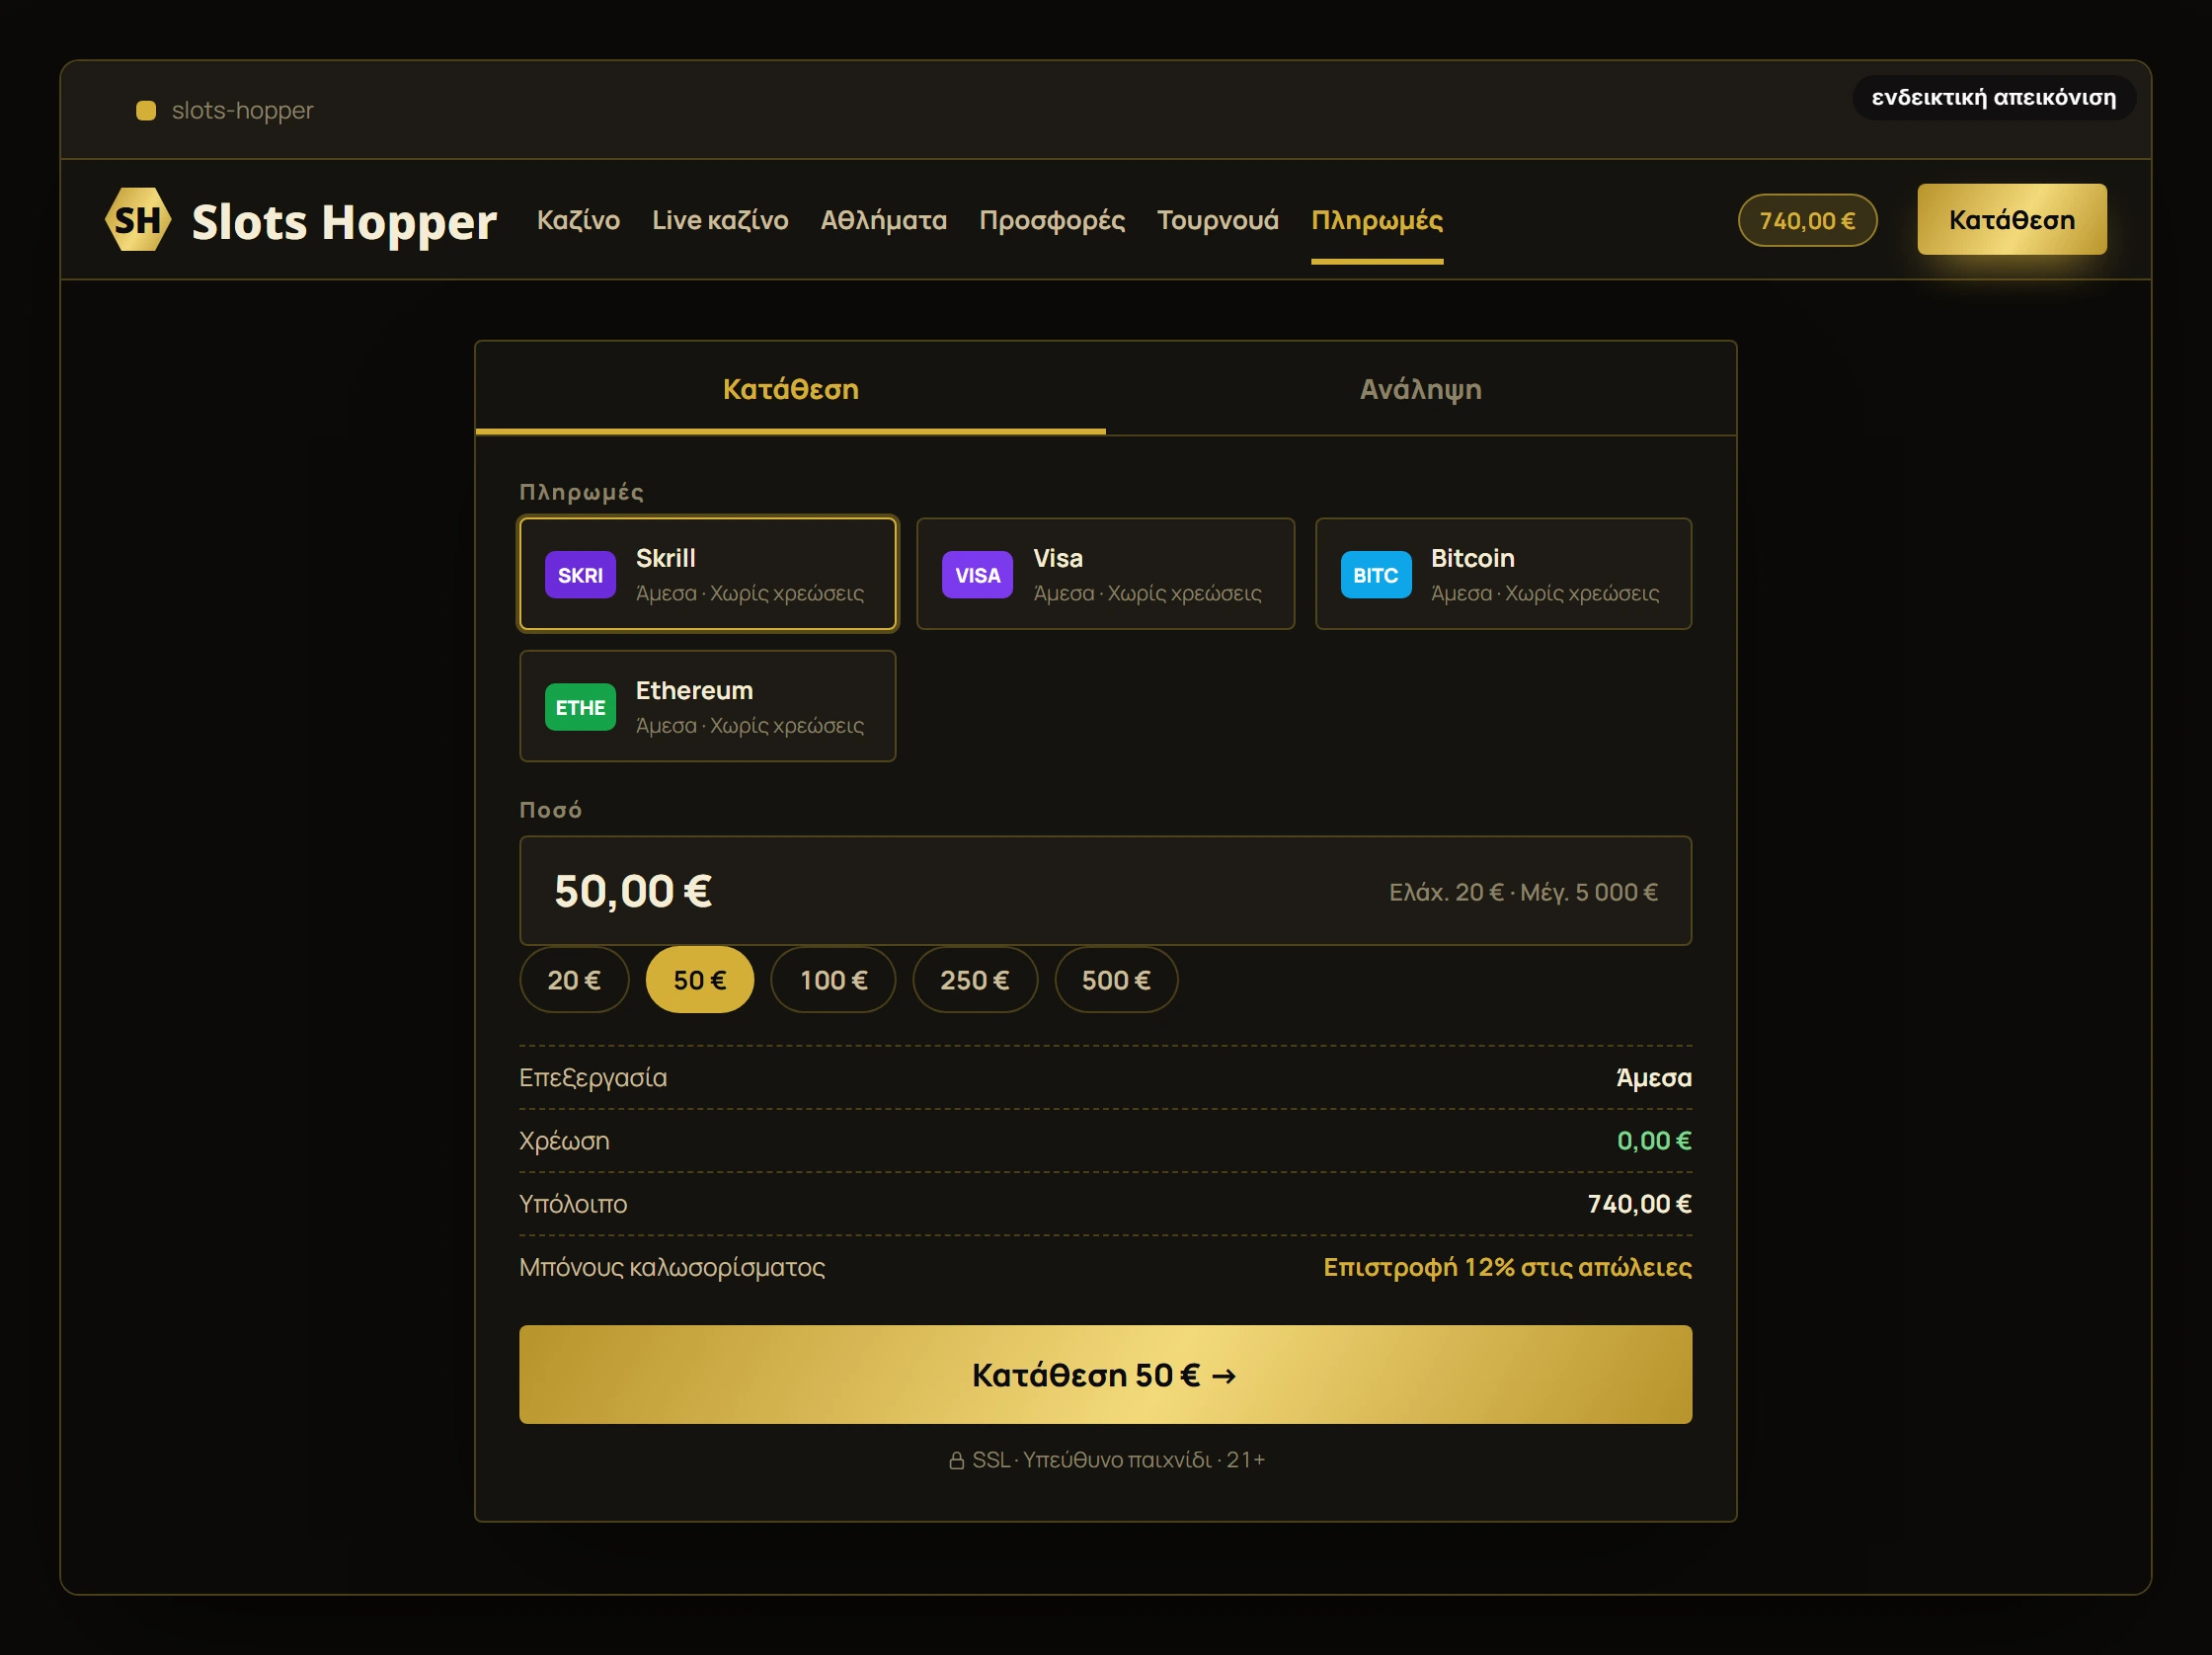Switch to the Ανάληψη tab
The width and height of the screenshot is (2212, 1655).
point(1421,389)
